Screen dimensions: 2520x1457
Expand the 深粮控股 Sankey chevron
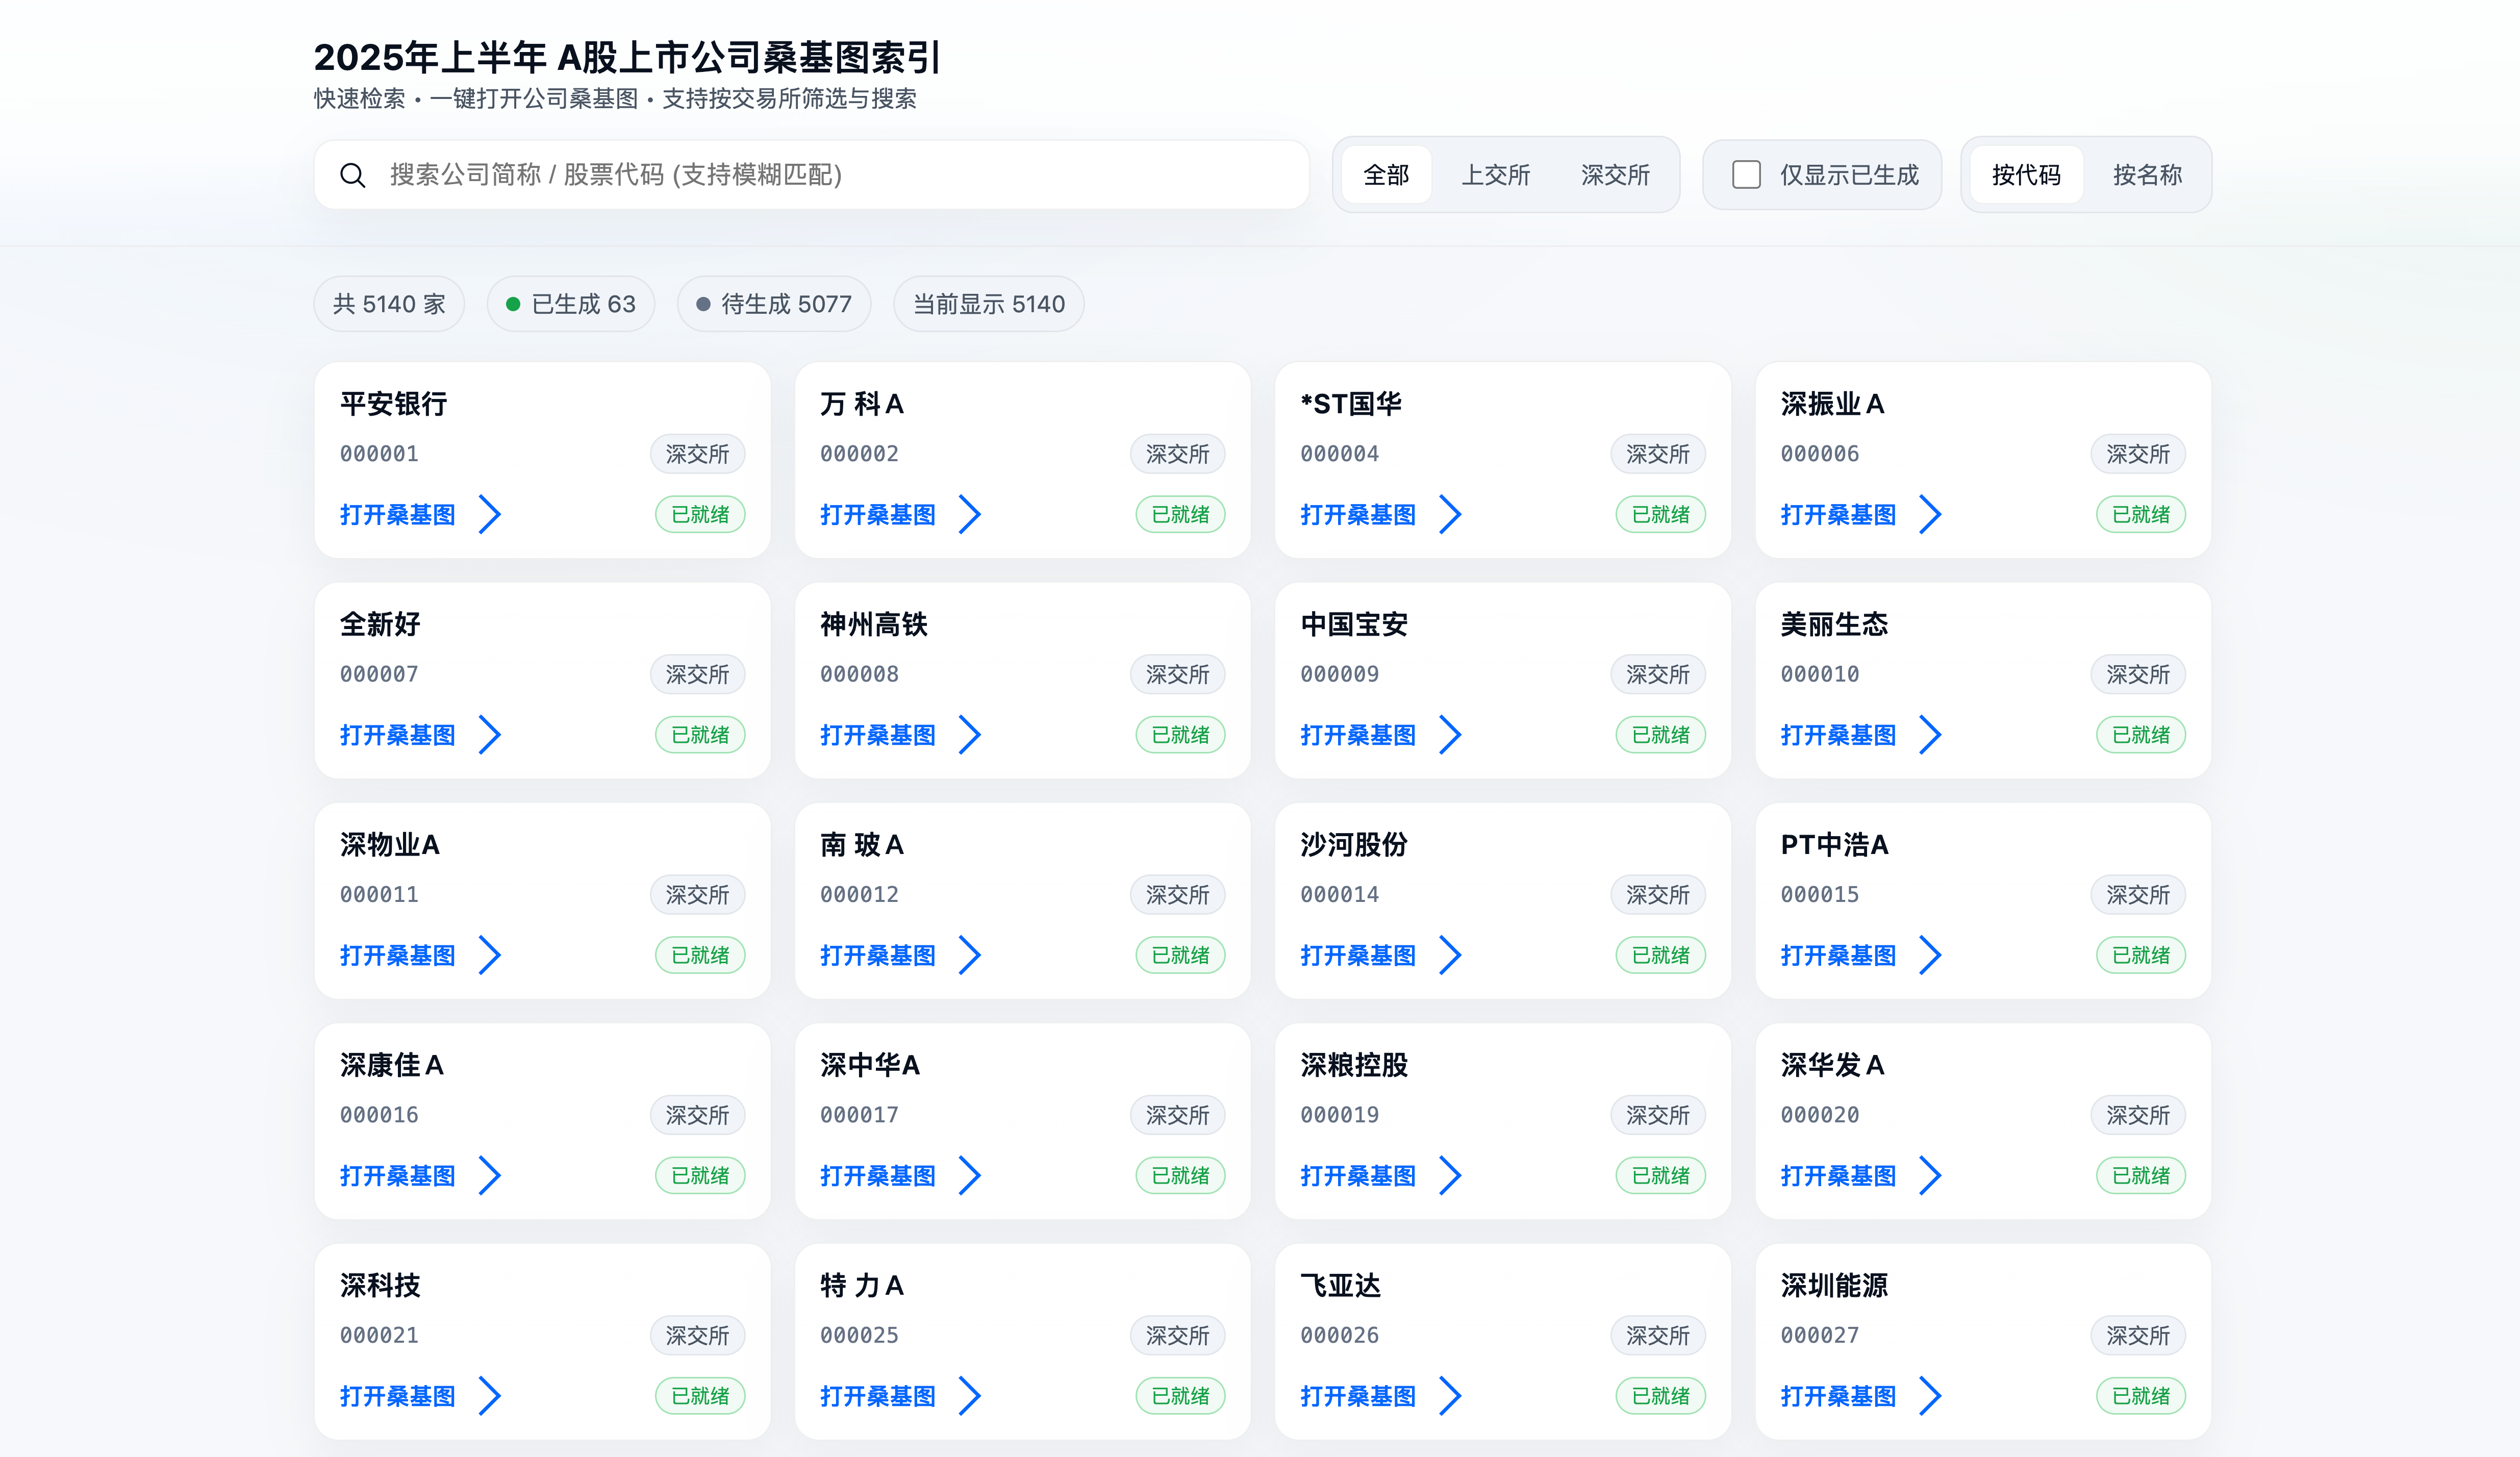(x=1451, y=1175)
